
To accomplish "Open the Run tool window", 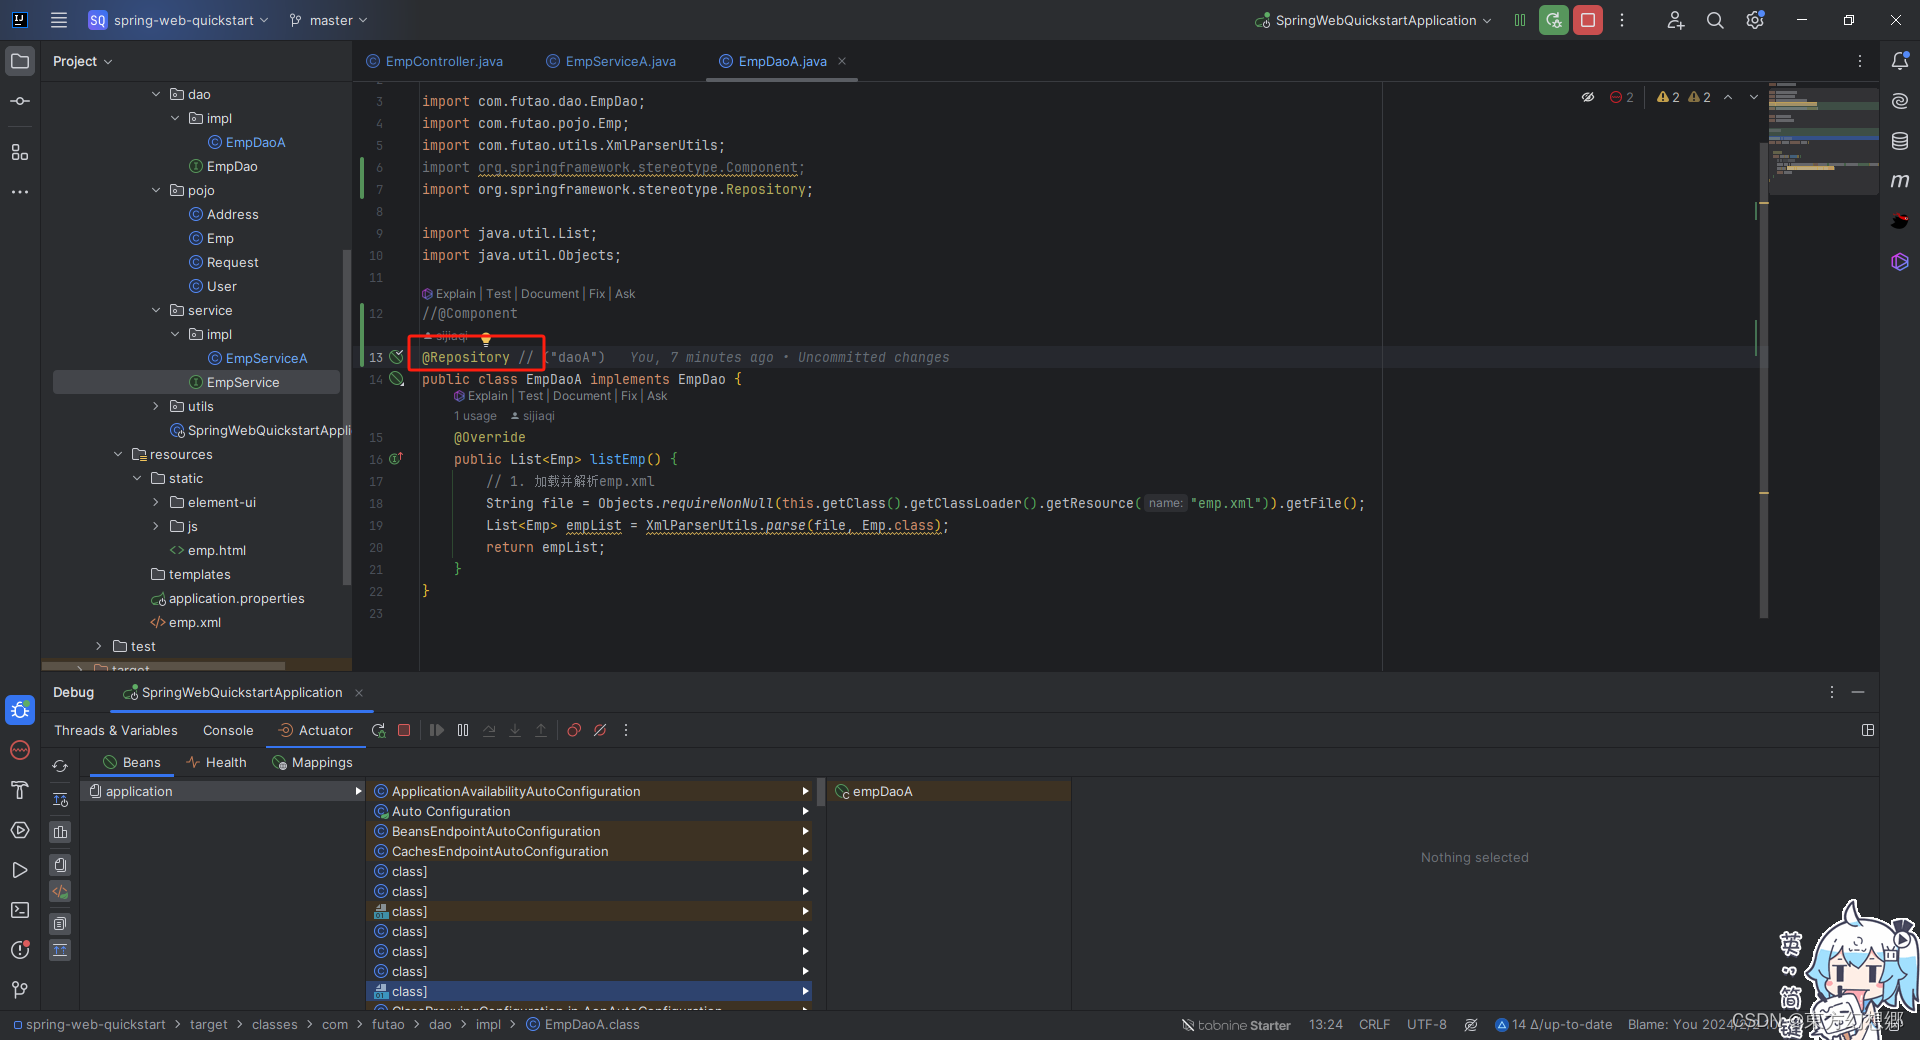I will [x=20, y=870].
